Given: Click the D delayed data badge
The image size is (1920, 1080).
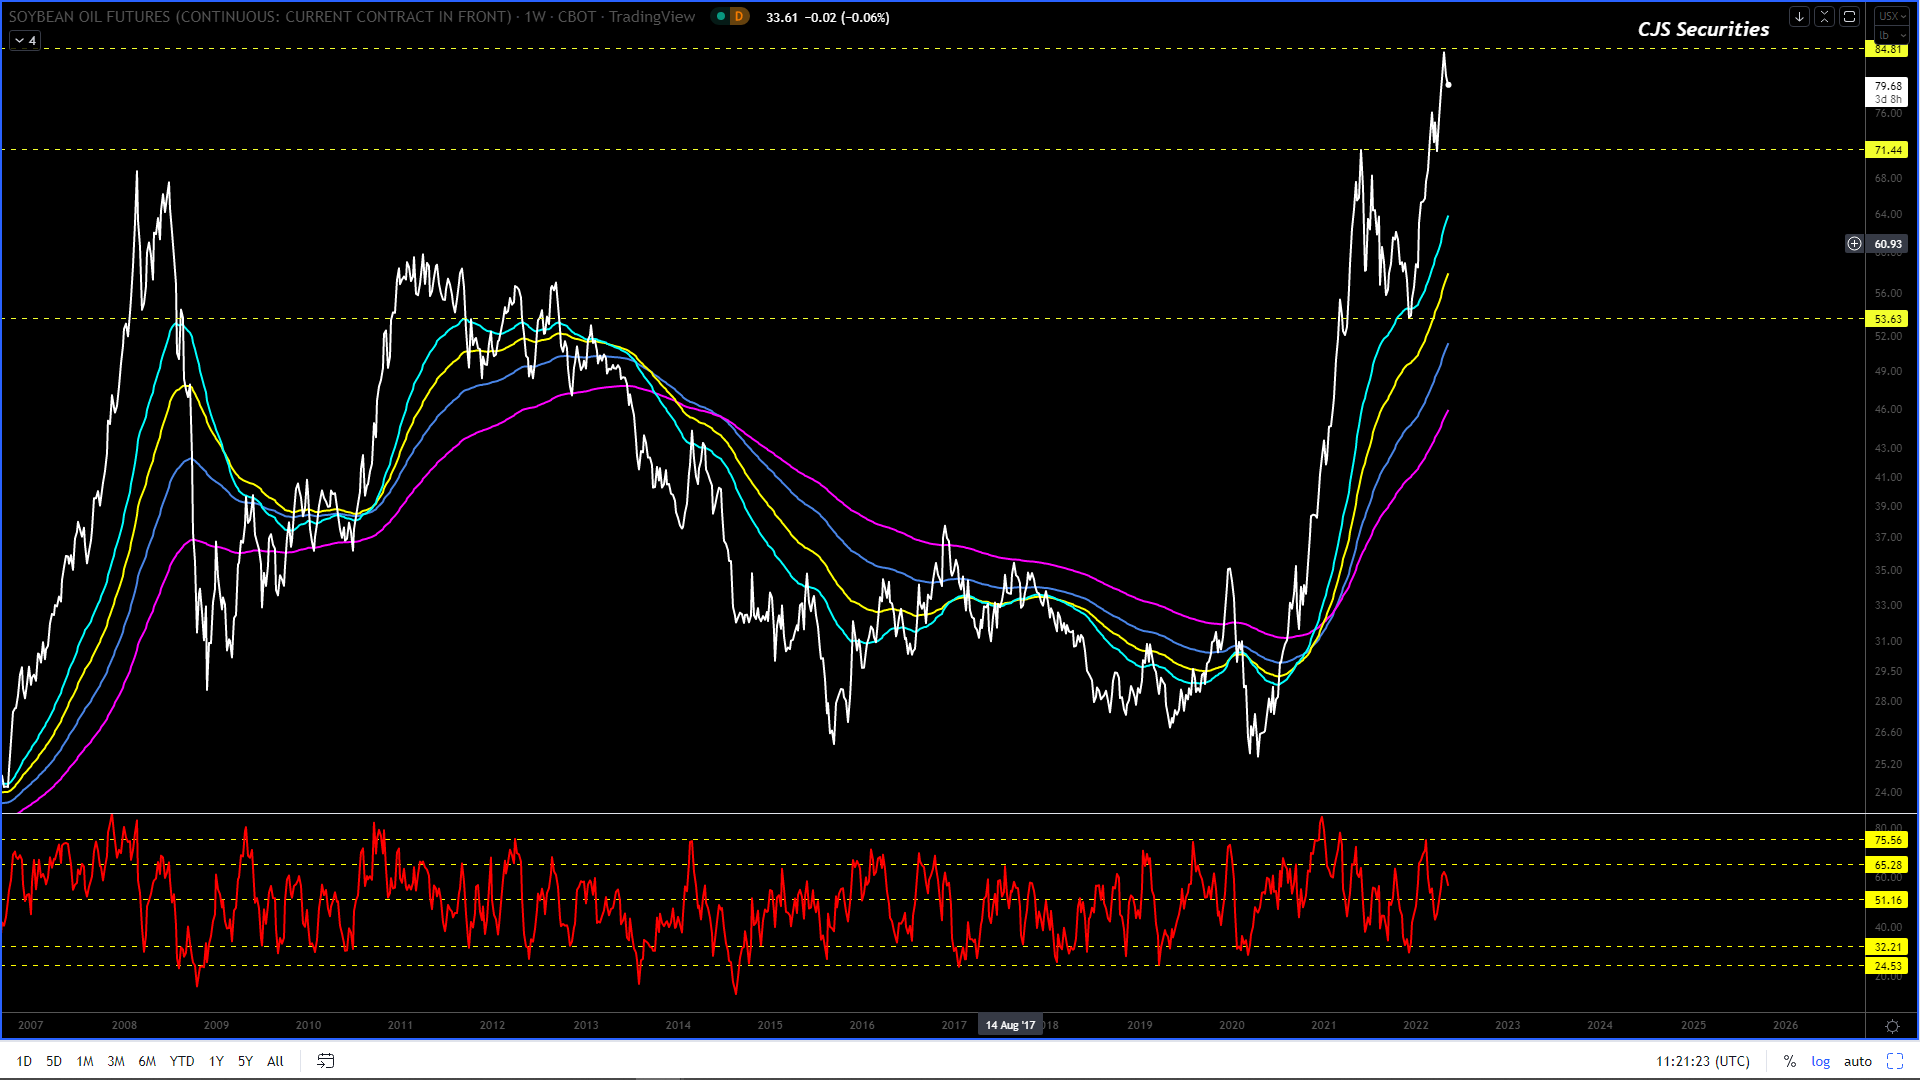Looking at the screenshot, I should coord(738,16).
